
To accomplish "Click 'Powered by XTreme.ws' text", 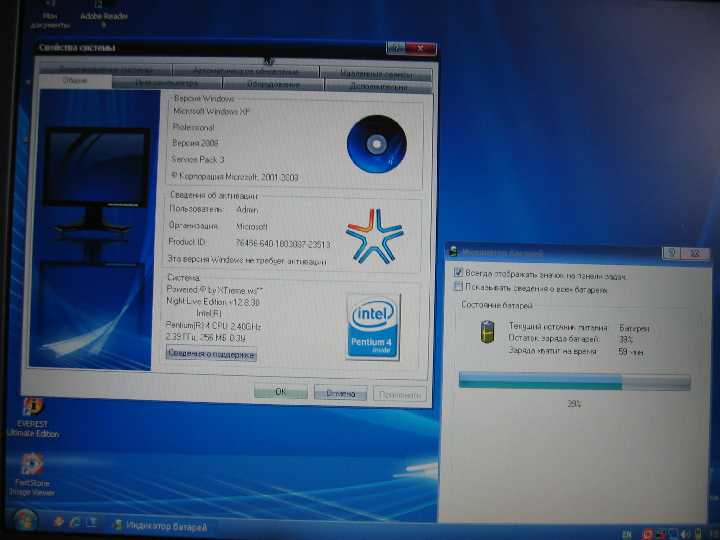I will (x=214, y=290).
